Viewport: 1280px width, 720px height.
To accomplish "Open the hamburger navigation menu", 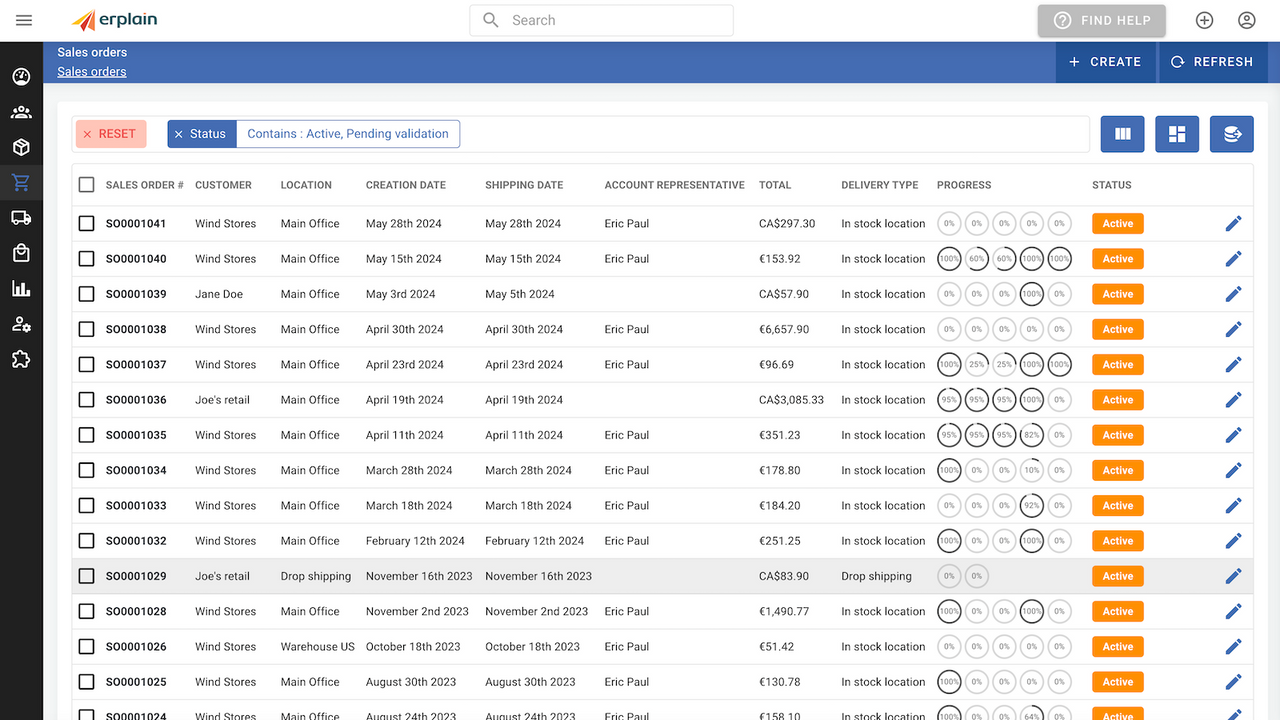I will tap(24, 20).
